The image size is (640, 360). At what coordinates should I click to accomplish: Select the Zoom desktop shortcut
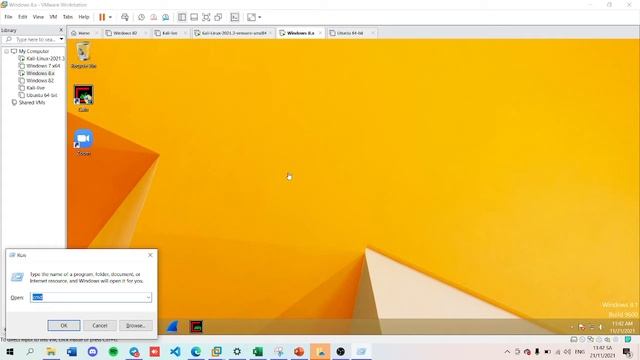(84, 143)
